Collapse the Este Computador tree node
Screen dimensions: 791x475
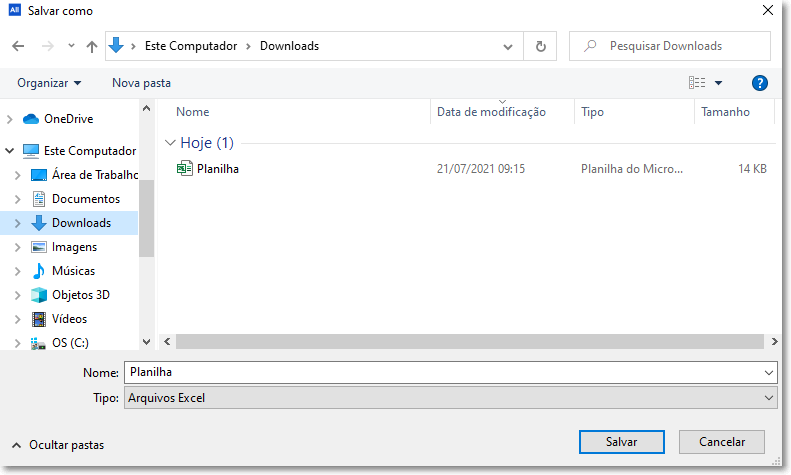pos(10,151)
